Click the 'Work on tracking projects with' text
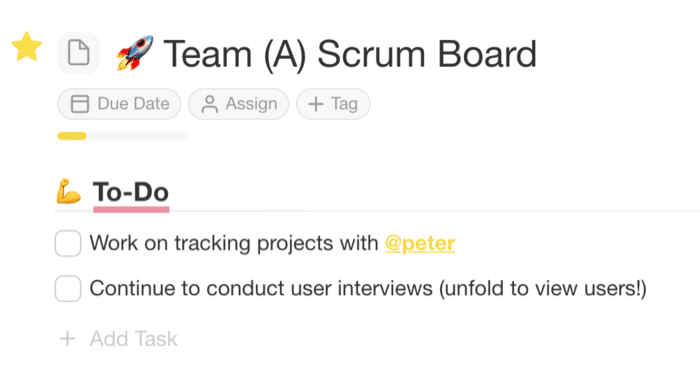 [x=234, y=243]
